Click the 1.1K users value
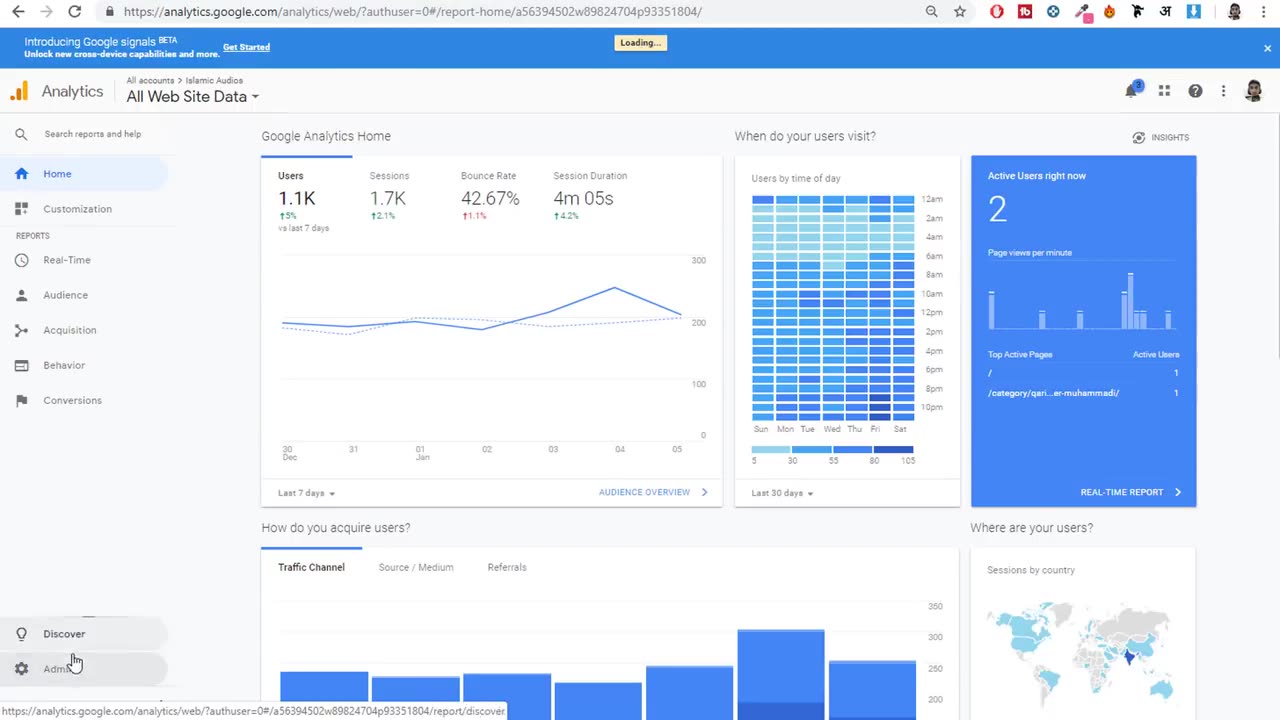 297,198
